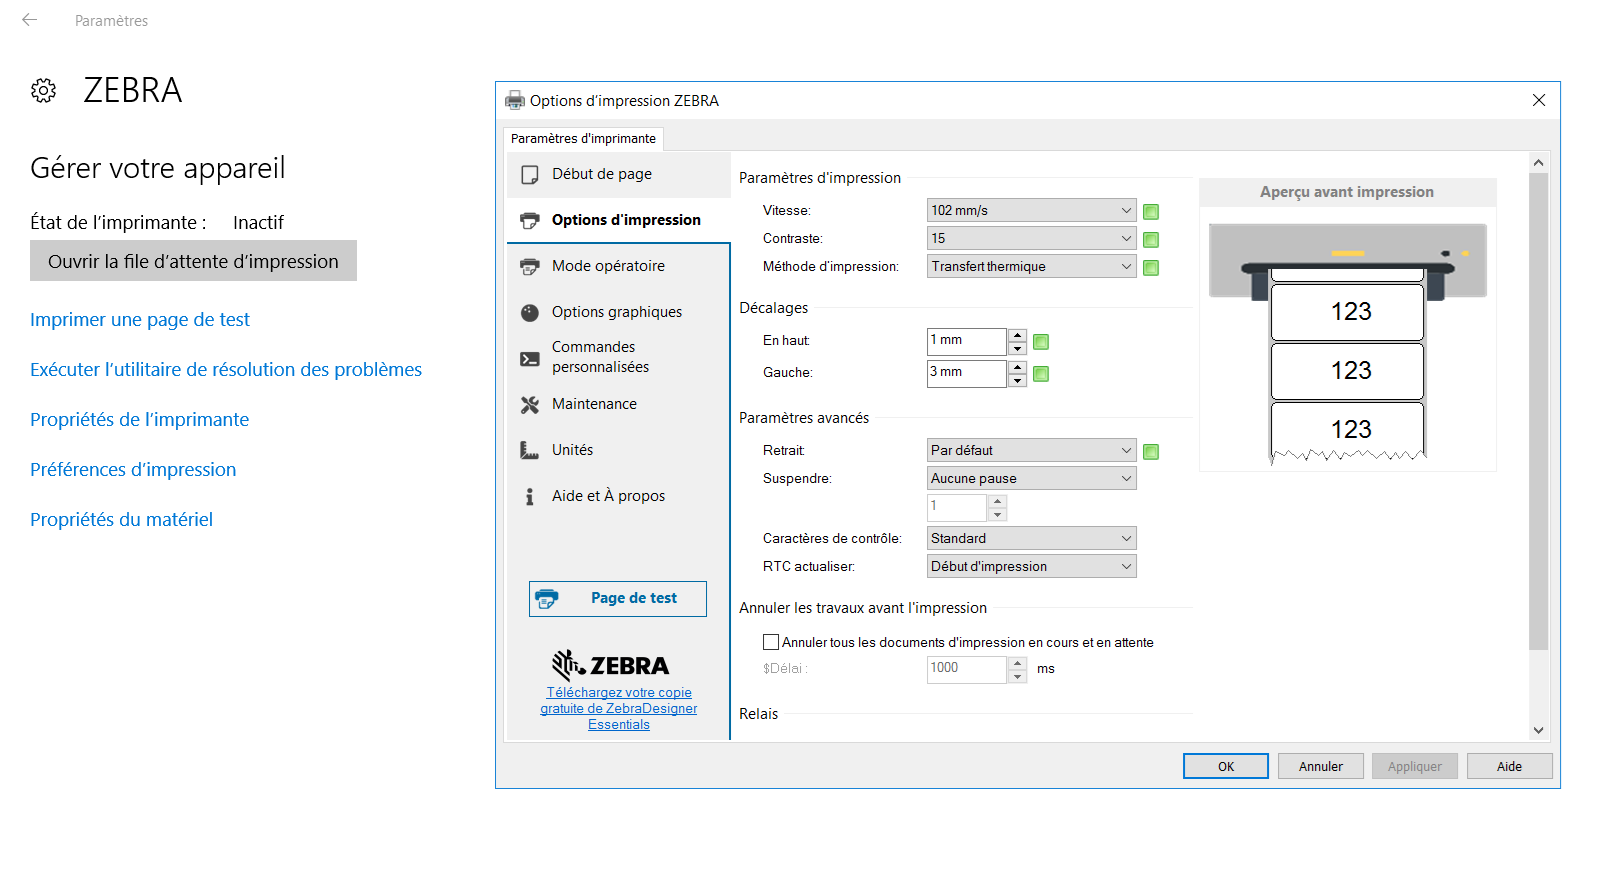Screen dimensions: 1618x891
Task: Select Options d'impression in the sidebar
Action: click(x=625, y=220)
